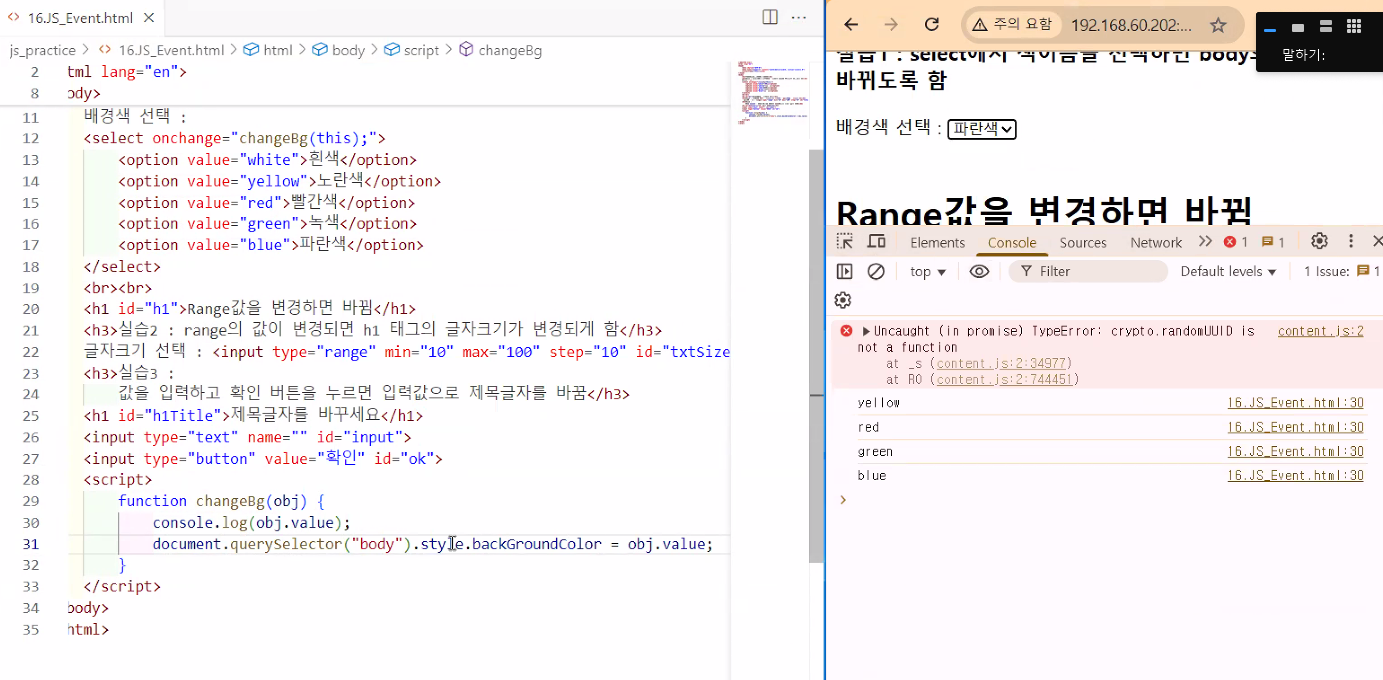Select single-pane layout icon in overlay
1383x680 pixels.
1297,27
